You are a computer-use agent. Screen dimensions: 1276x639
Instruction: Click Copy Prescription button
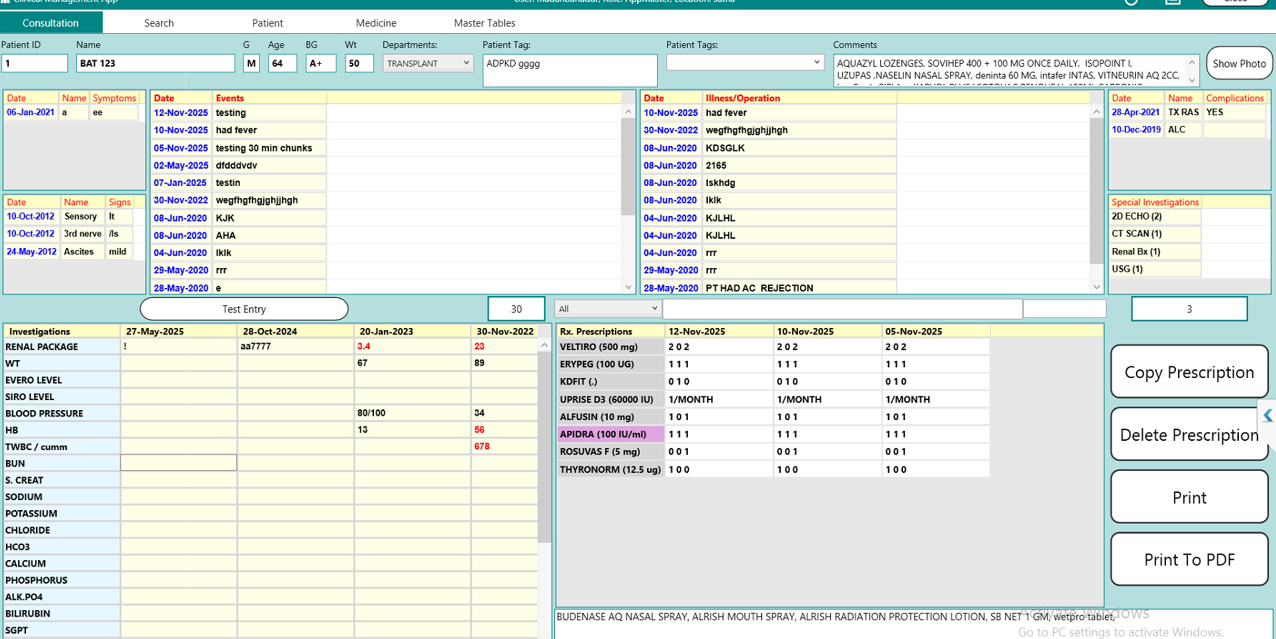[1189, 372]
